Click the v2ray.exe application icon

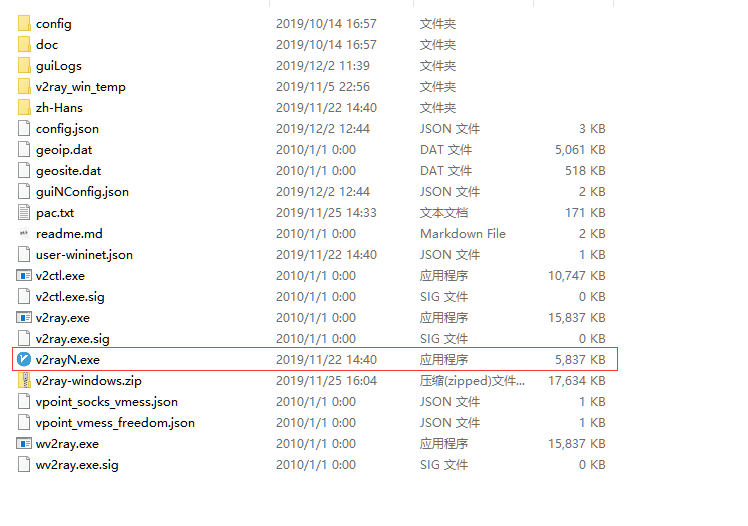(25, 317)
